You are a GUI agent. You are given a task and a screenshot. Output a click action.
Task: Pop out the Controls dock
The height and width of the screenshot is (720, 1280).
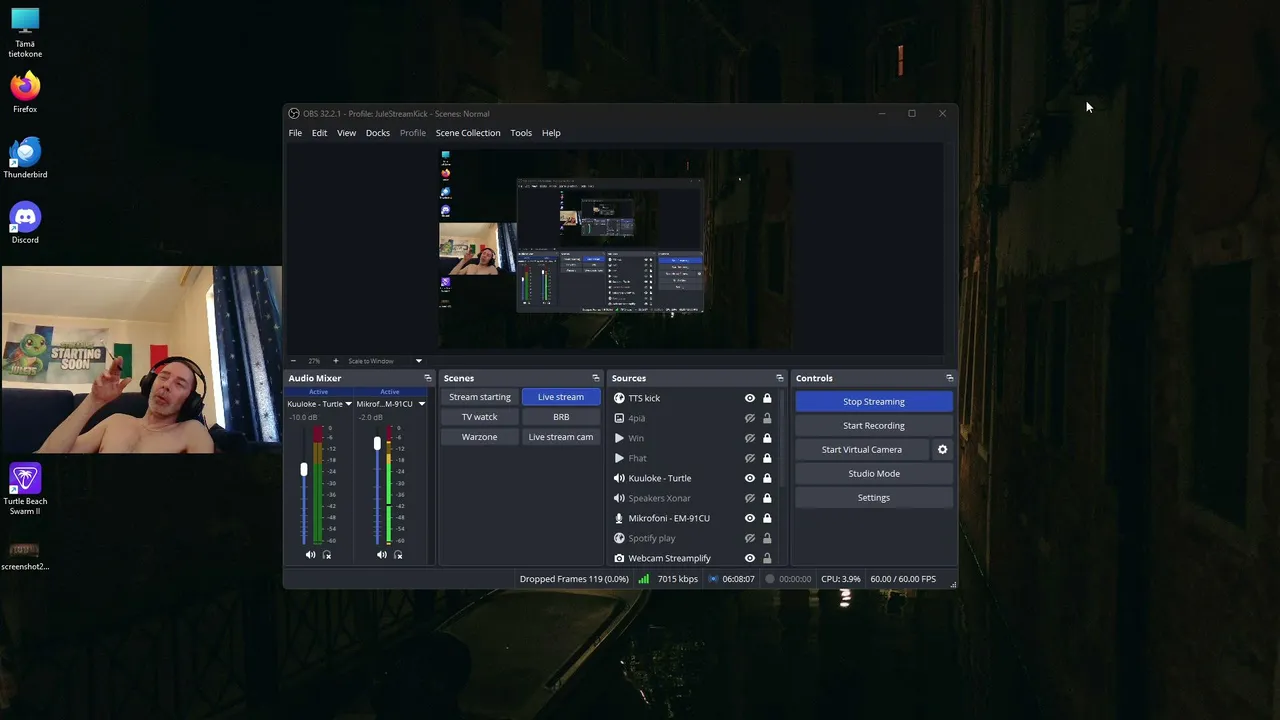pyautogui.click(x=949, y=378)
